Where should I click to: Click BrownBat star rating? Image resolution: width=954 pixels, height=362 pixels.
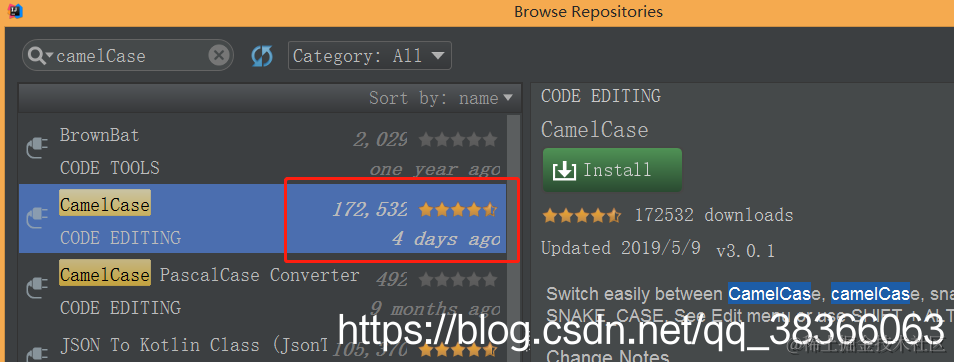[x=458, y=140]
